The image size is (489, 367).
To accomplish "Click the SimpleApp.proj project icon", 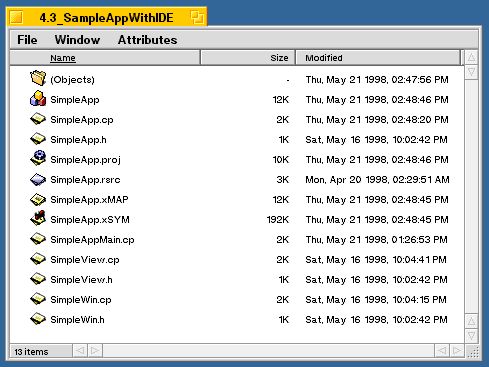I will click(38, 158).
